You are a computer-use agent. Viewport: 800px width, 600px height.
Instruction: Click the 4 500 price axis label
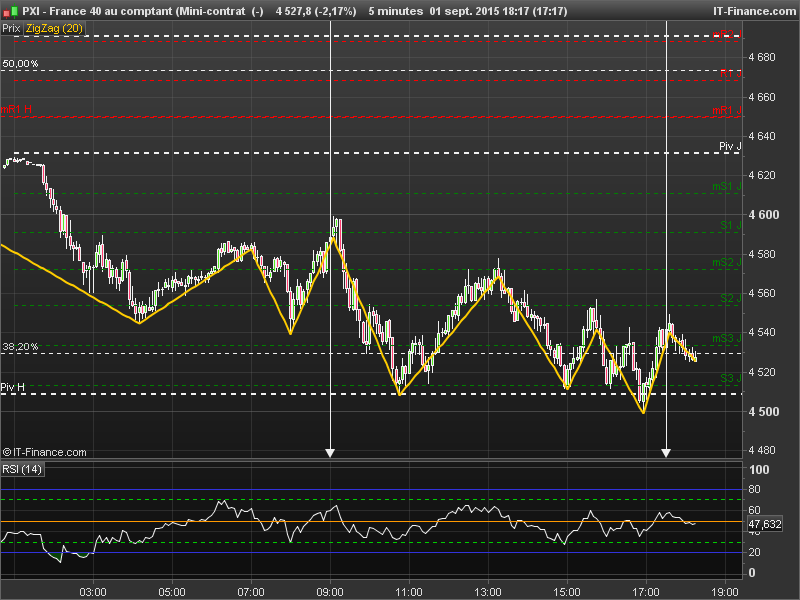764,412
